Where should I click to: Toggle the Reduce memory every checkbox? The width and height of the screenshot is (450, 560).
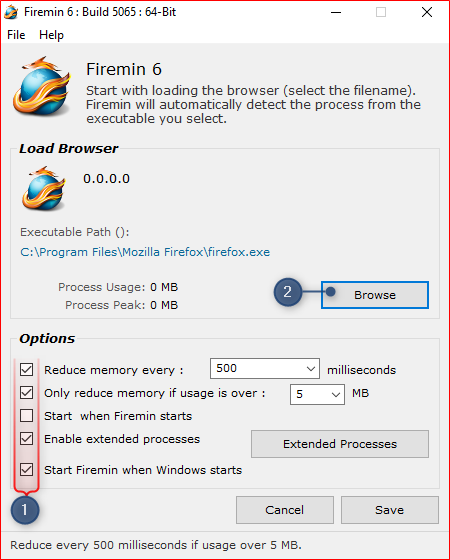point(26,370)
